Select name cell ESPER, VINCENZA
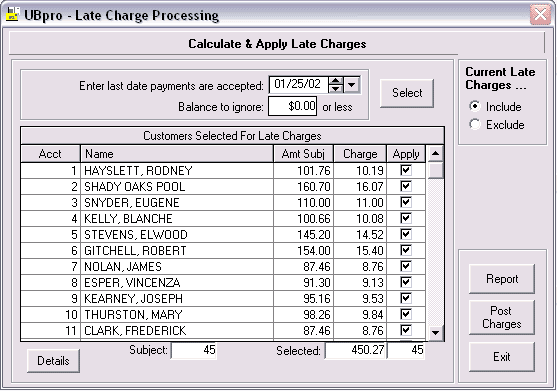 coord(177,282)
